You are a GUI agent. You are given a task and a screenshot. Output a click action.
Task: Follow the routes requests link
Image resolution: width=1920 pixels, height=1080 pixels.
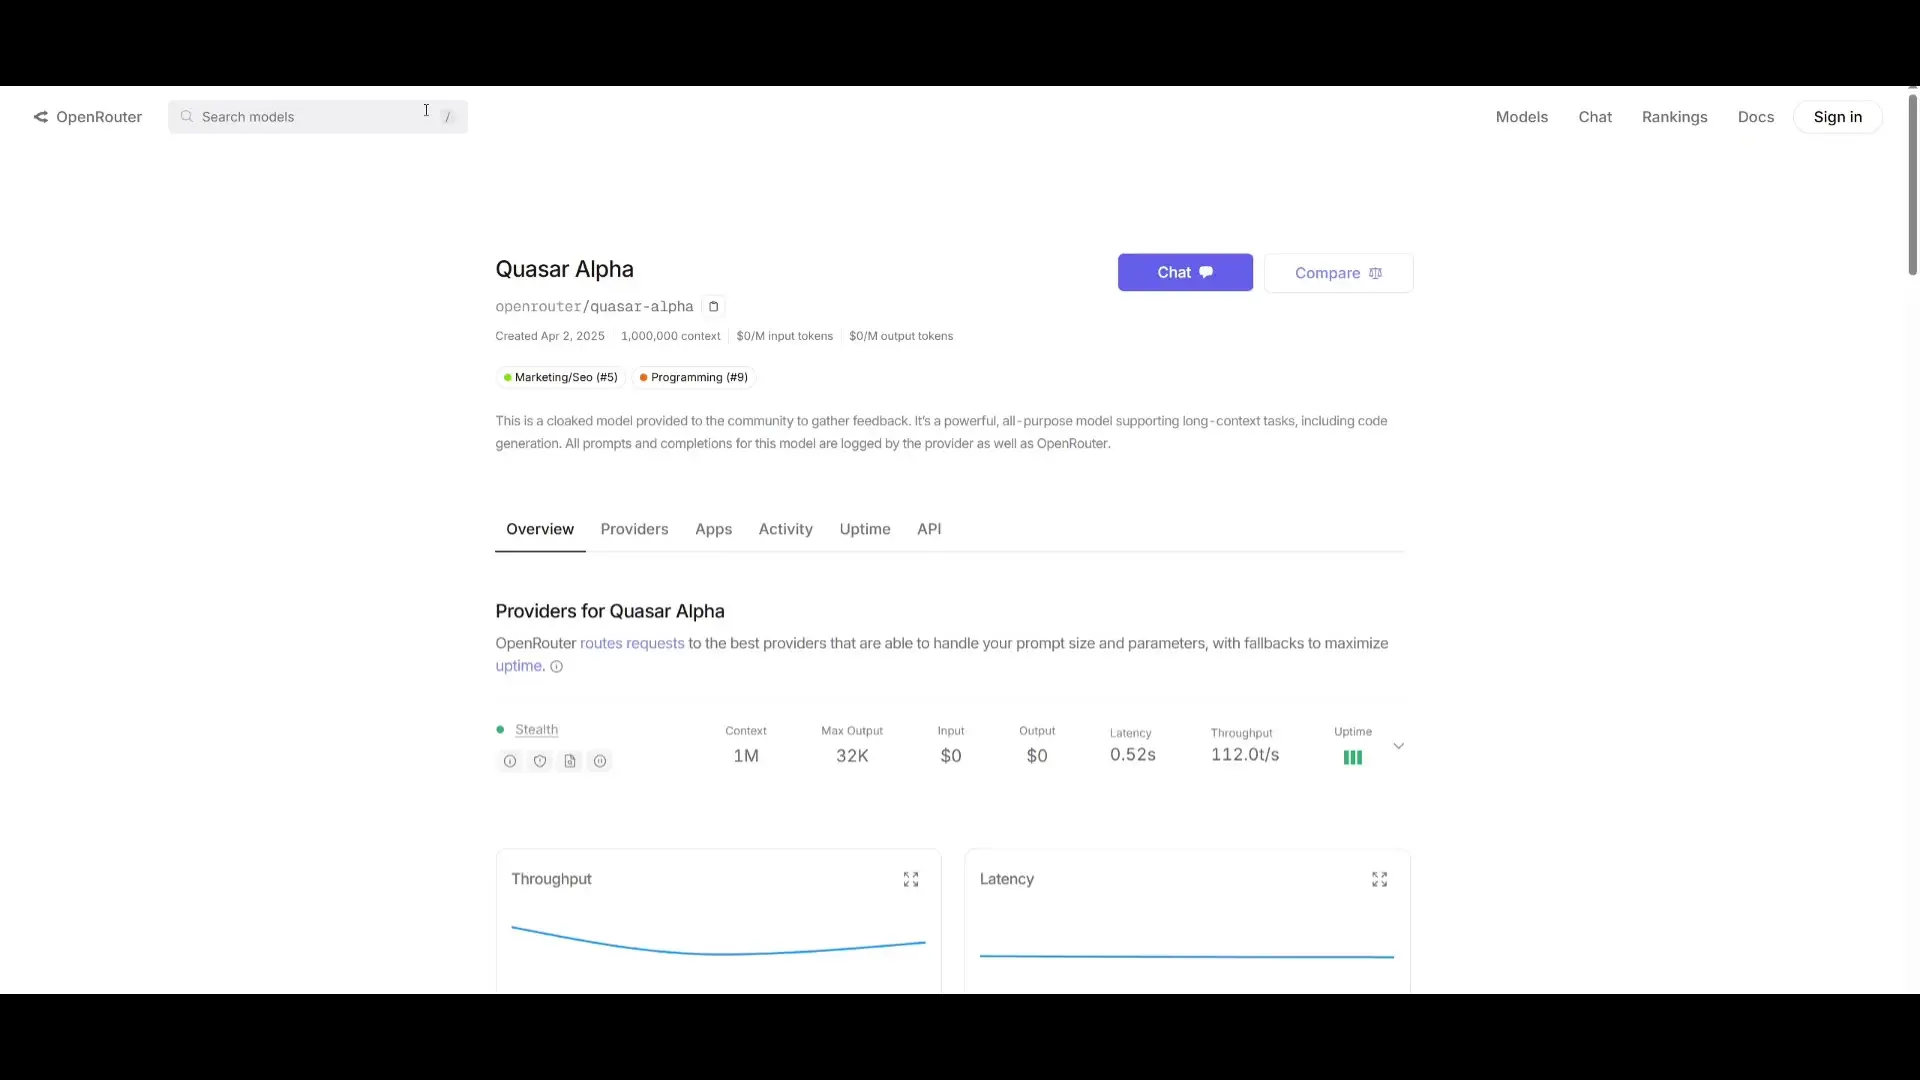coord(632,644)
